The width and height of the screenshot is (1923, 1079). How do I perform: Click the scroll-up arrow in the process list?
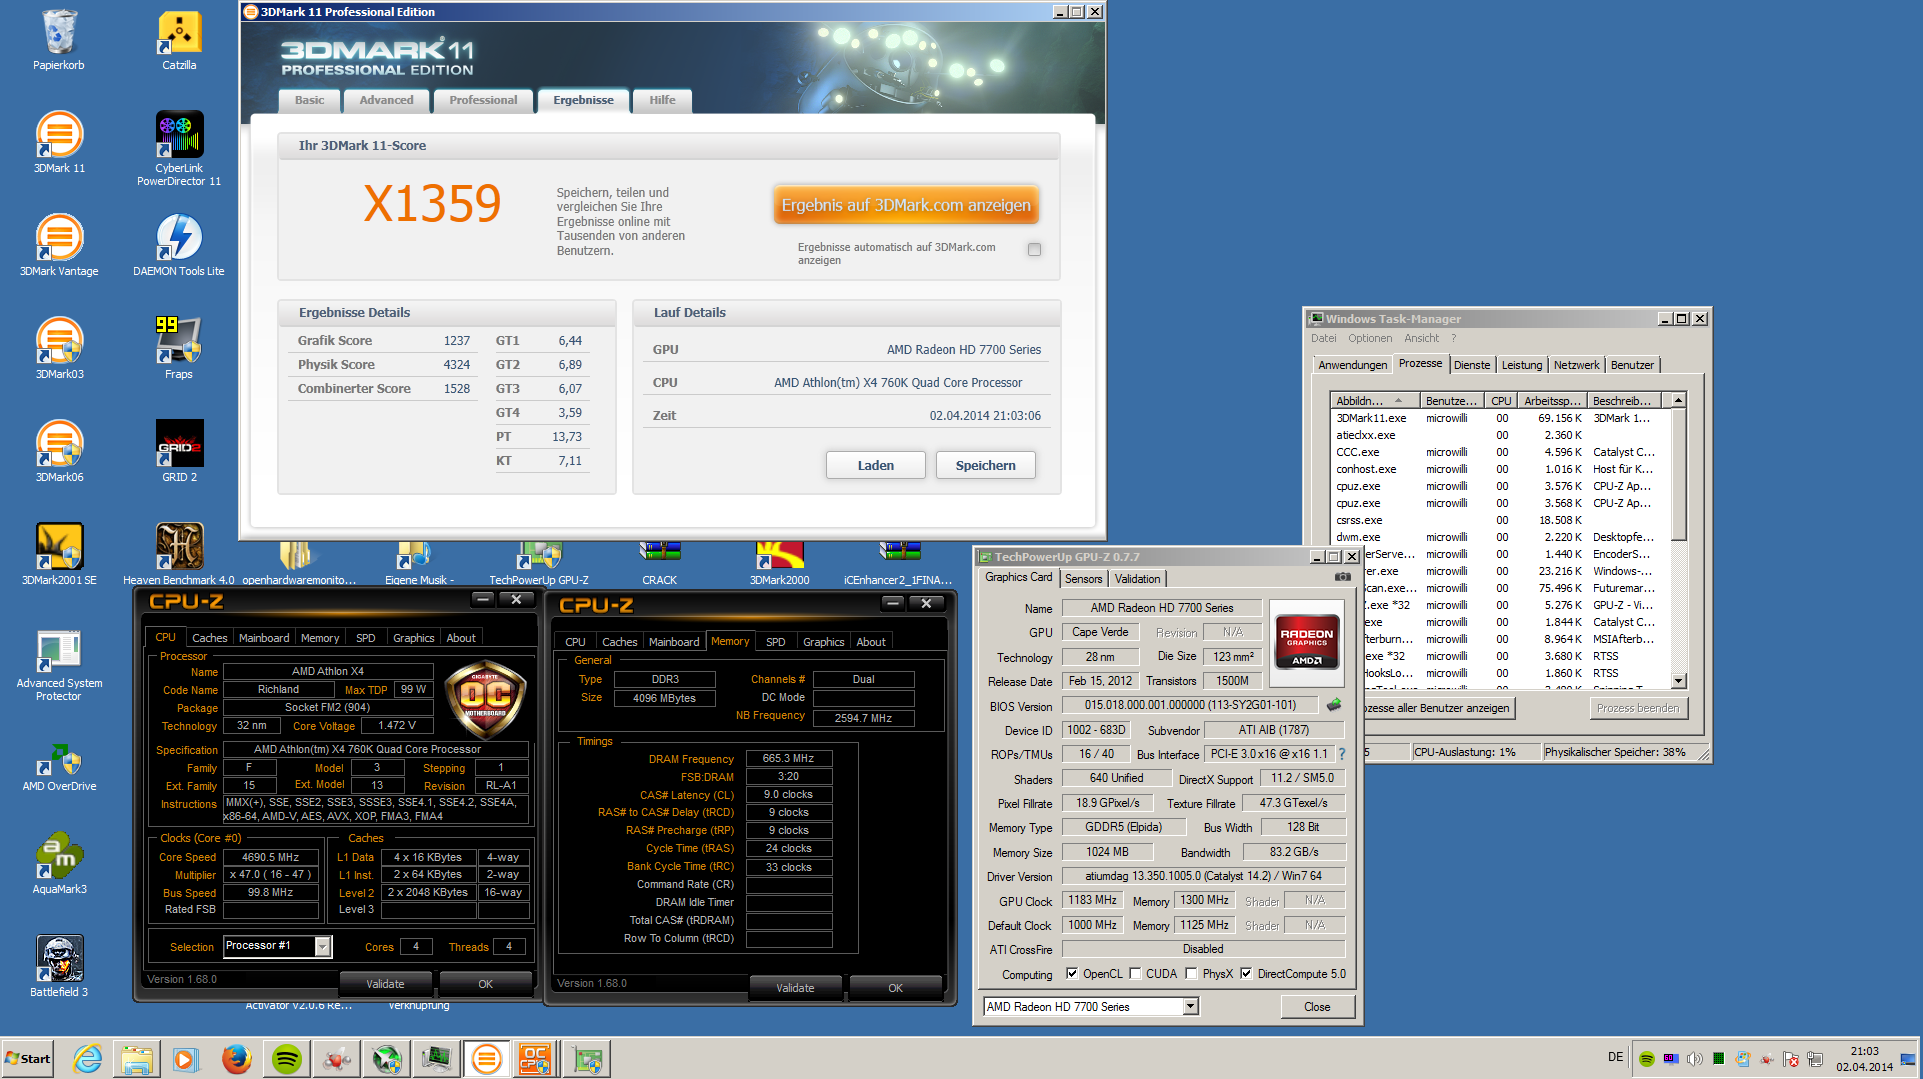tap(1679, 400)
